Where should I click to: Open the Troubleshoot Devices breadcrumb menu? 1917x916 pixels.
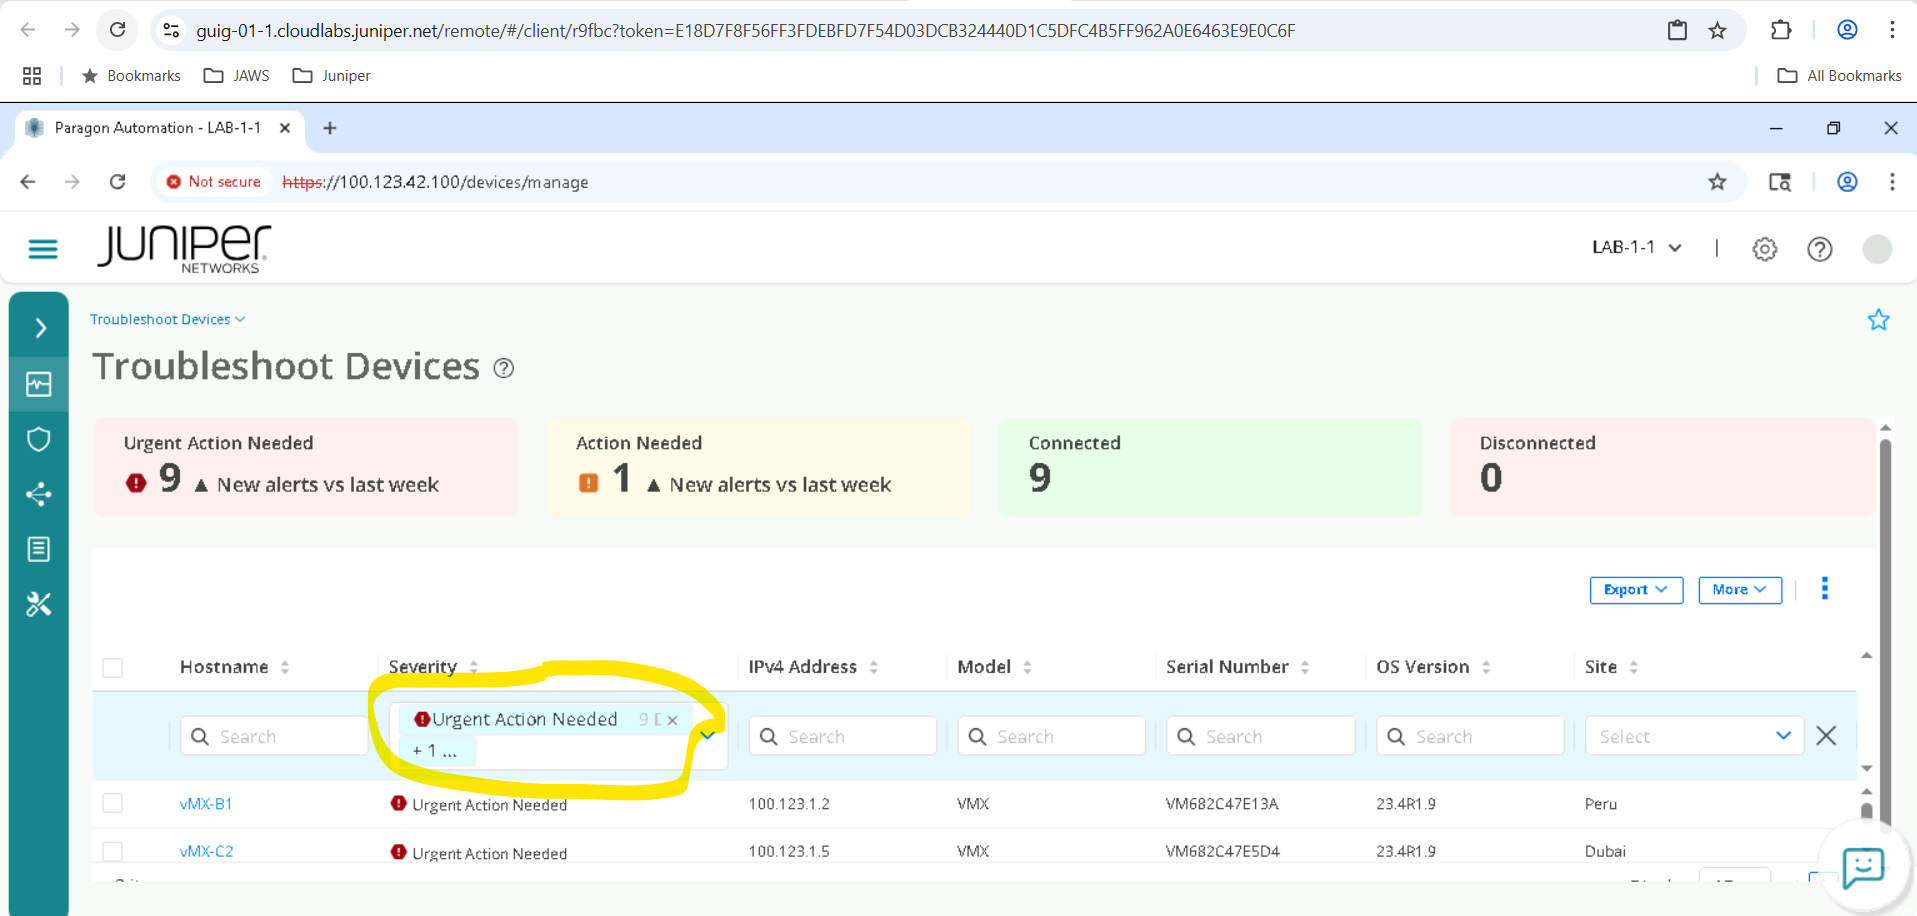coord(167,319)
